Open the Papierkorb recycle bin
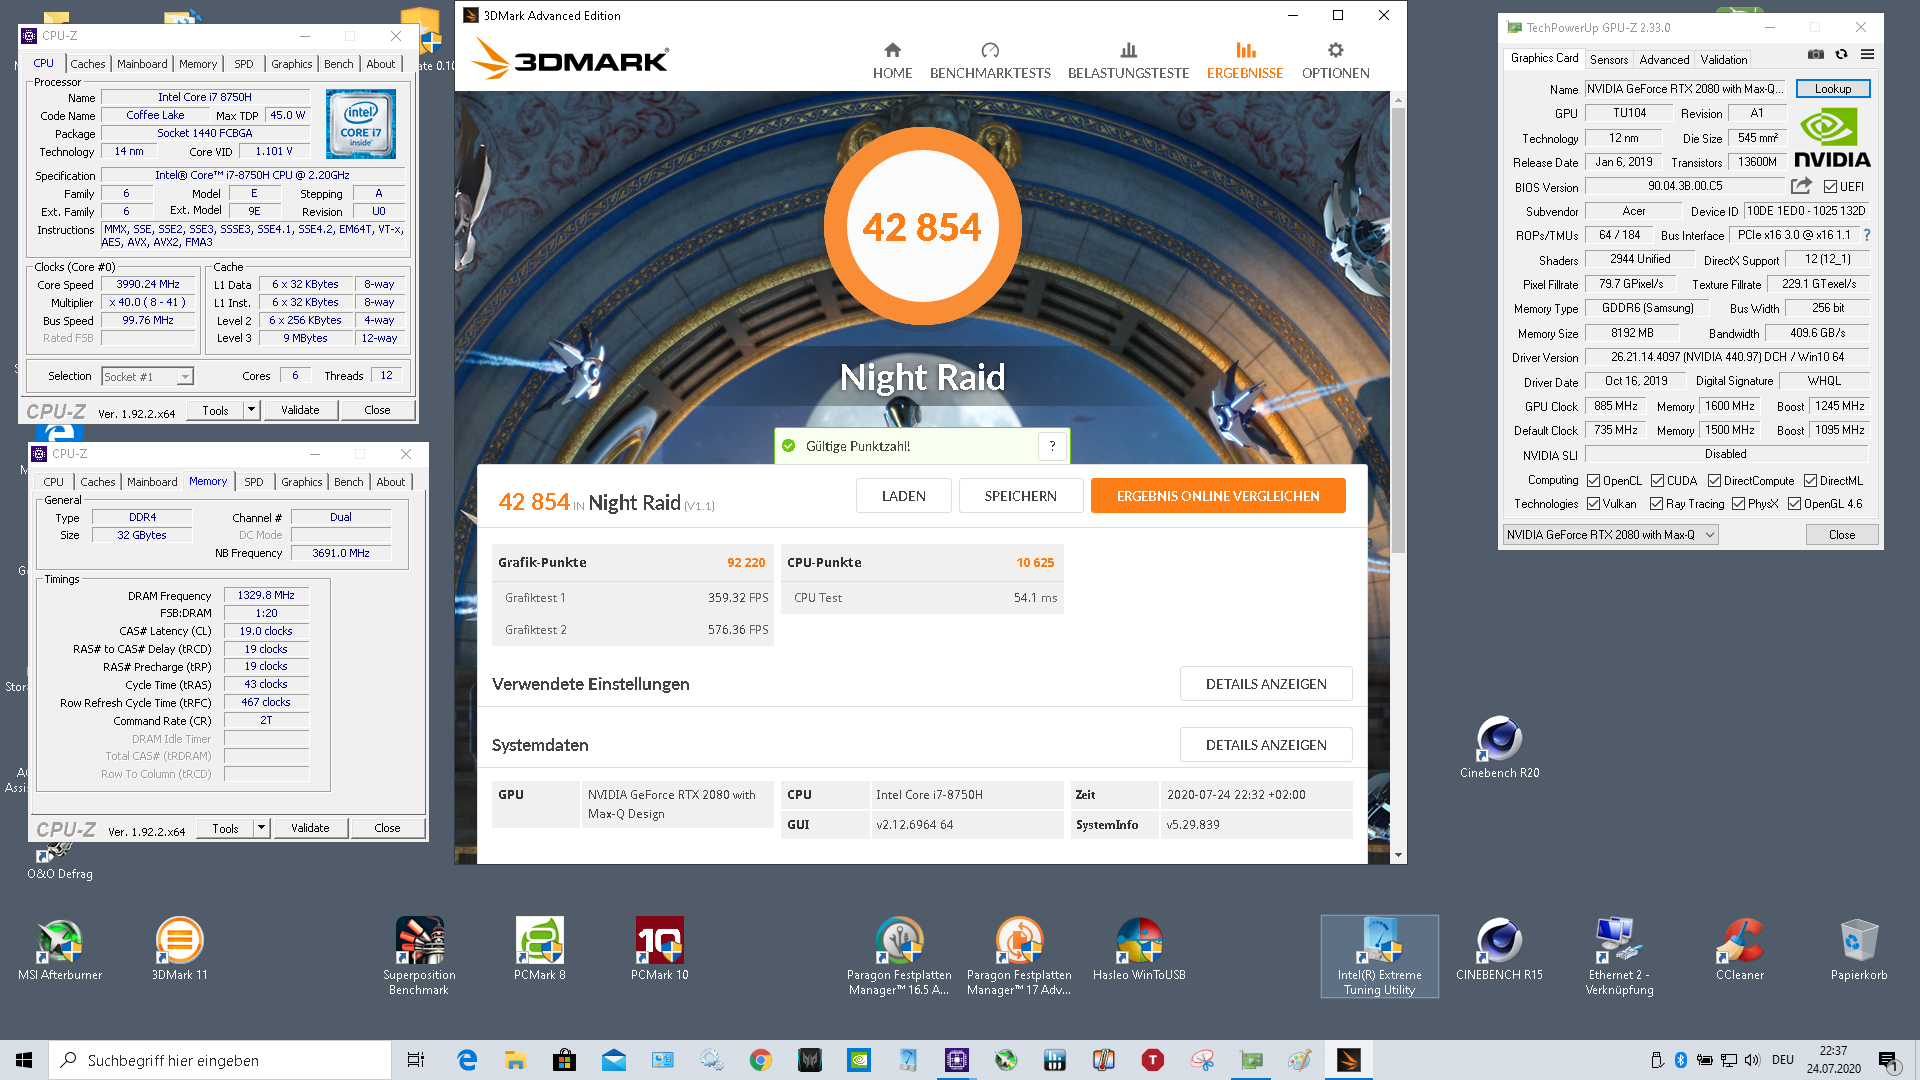Viewport: 1920px width, 1080px height. pyautogui.click(x=1859, y=950)
